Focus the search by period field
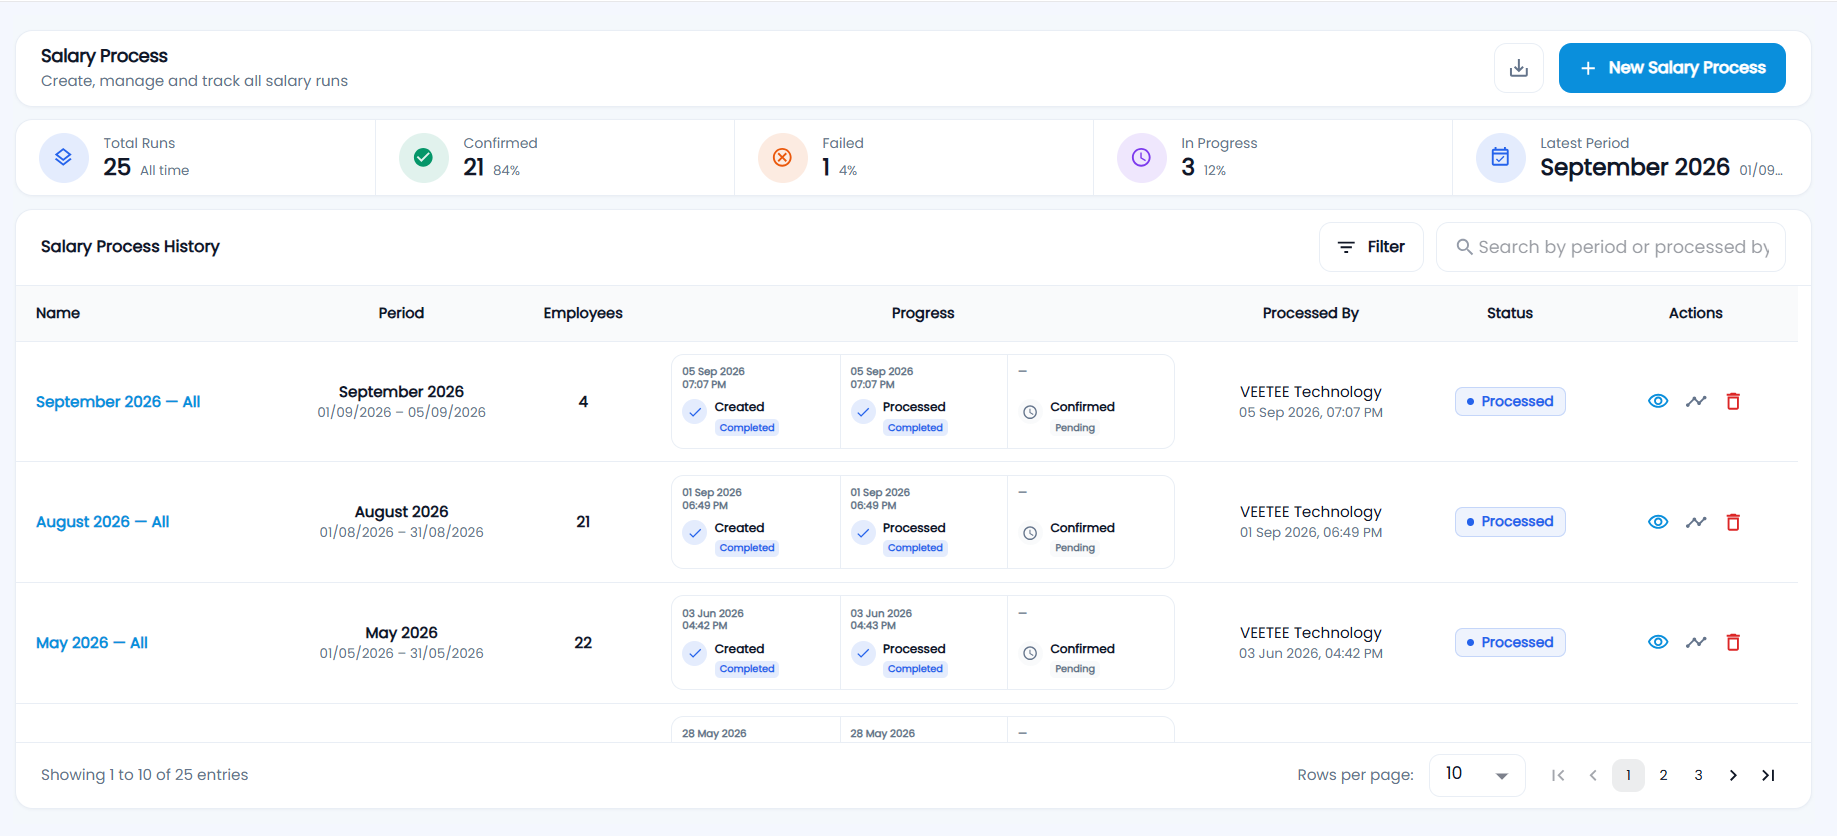 (1611, 247)
